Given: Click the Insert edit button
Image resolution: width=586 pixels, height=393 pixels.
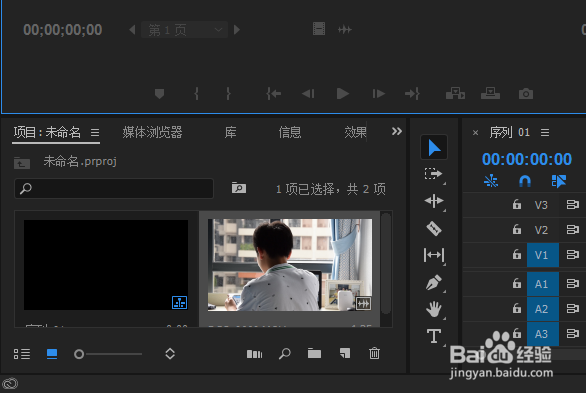Looking at the screenshot, I should pyautogui.click(x=455, y=93).
